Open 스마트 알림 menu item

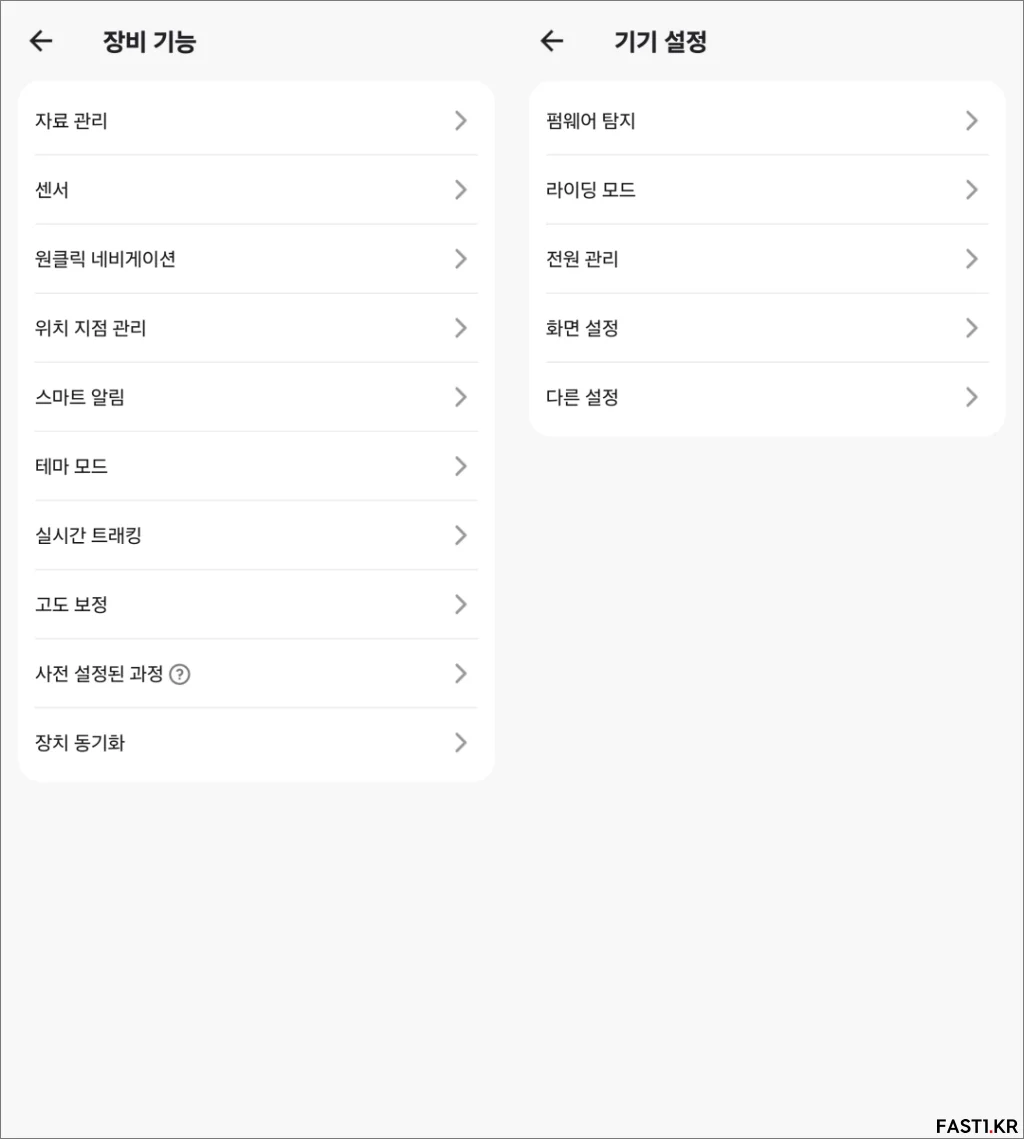pyautogui.click(x=256, y=397)
